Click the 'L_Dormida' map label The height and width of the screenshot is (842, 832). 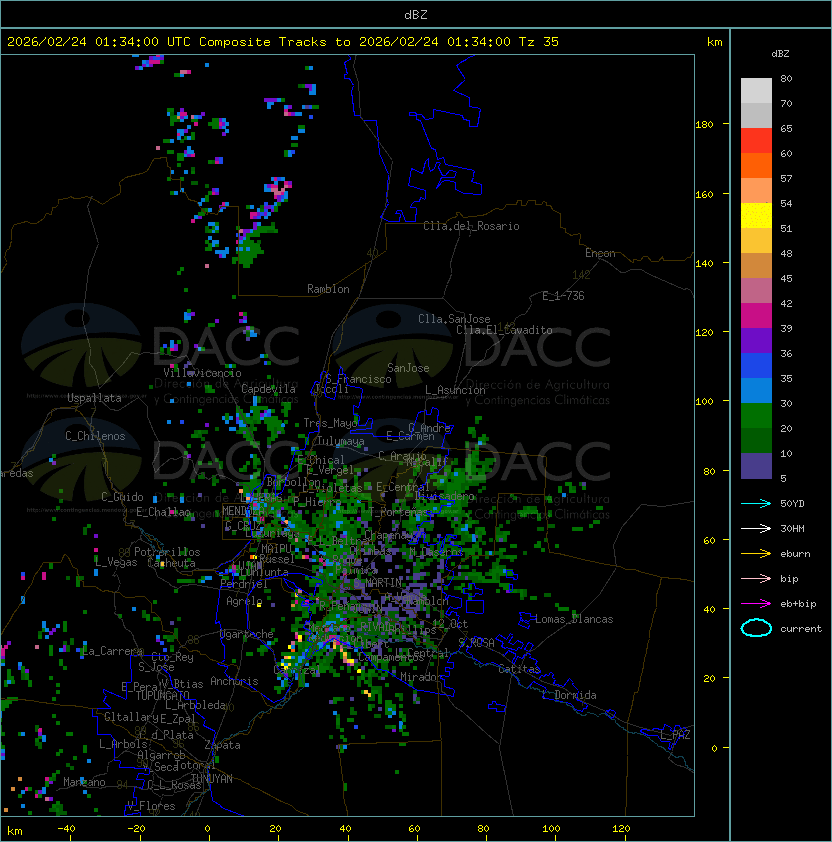(x=569, y=695)
